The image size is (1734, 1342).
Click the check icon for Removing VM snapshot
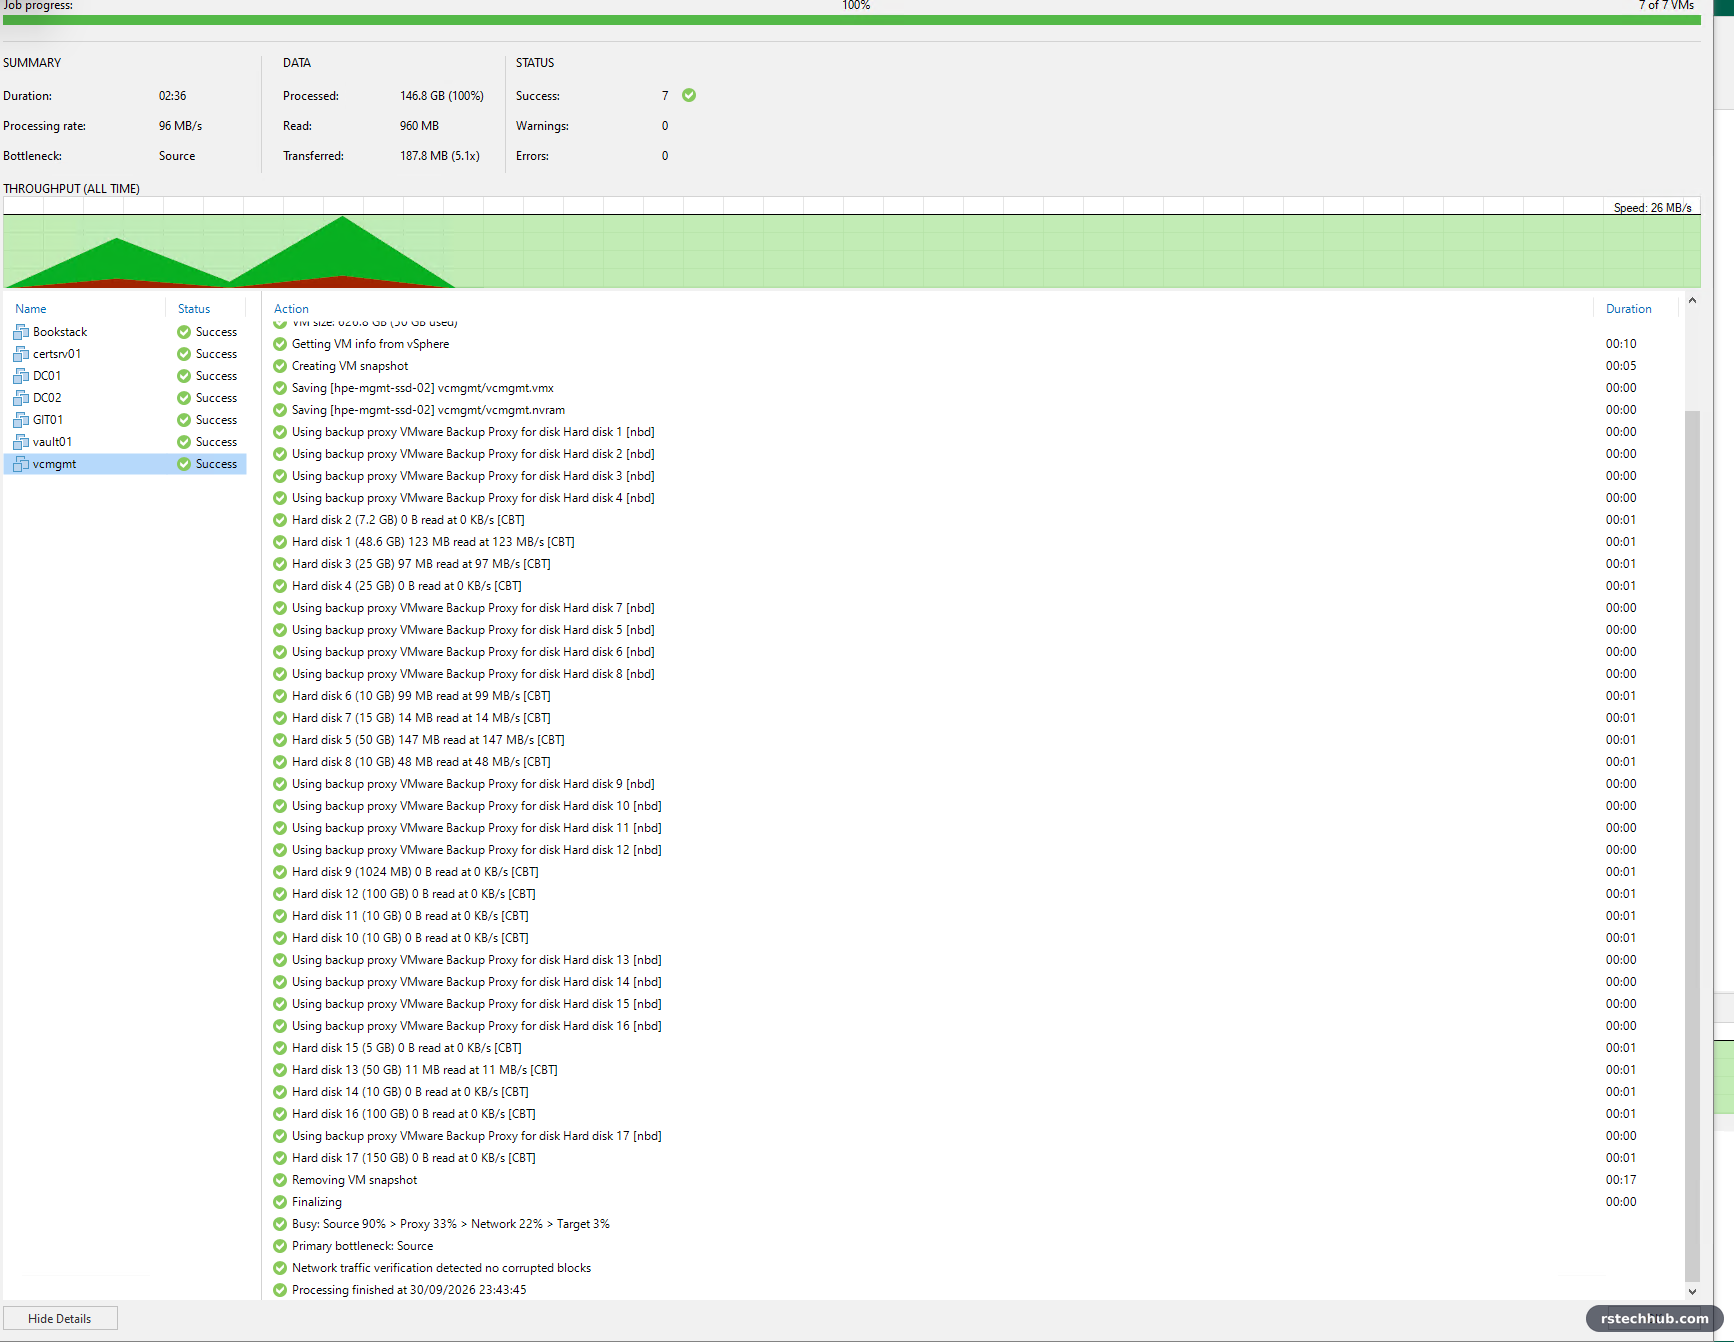tap(280, 1180)
